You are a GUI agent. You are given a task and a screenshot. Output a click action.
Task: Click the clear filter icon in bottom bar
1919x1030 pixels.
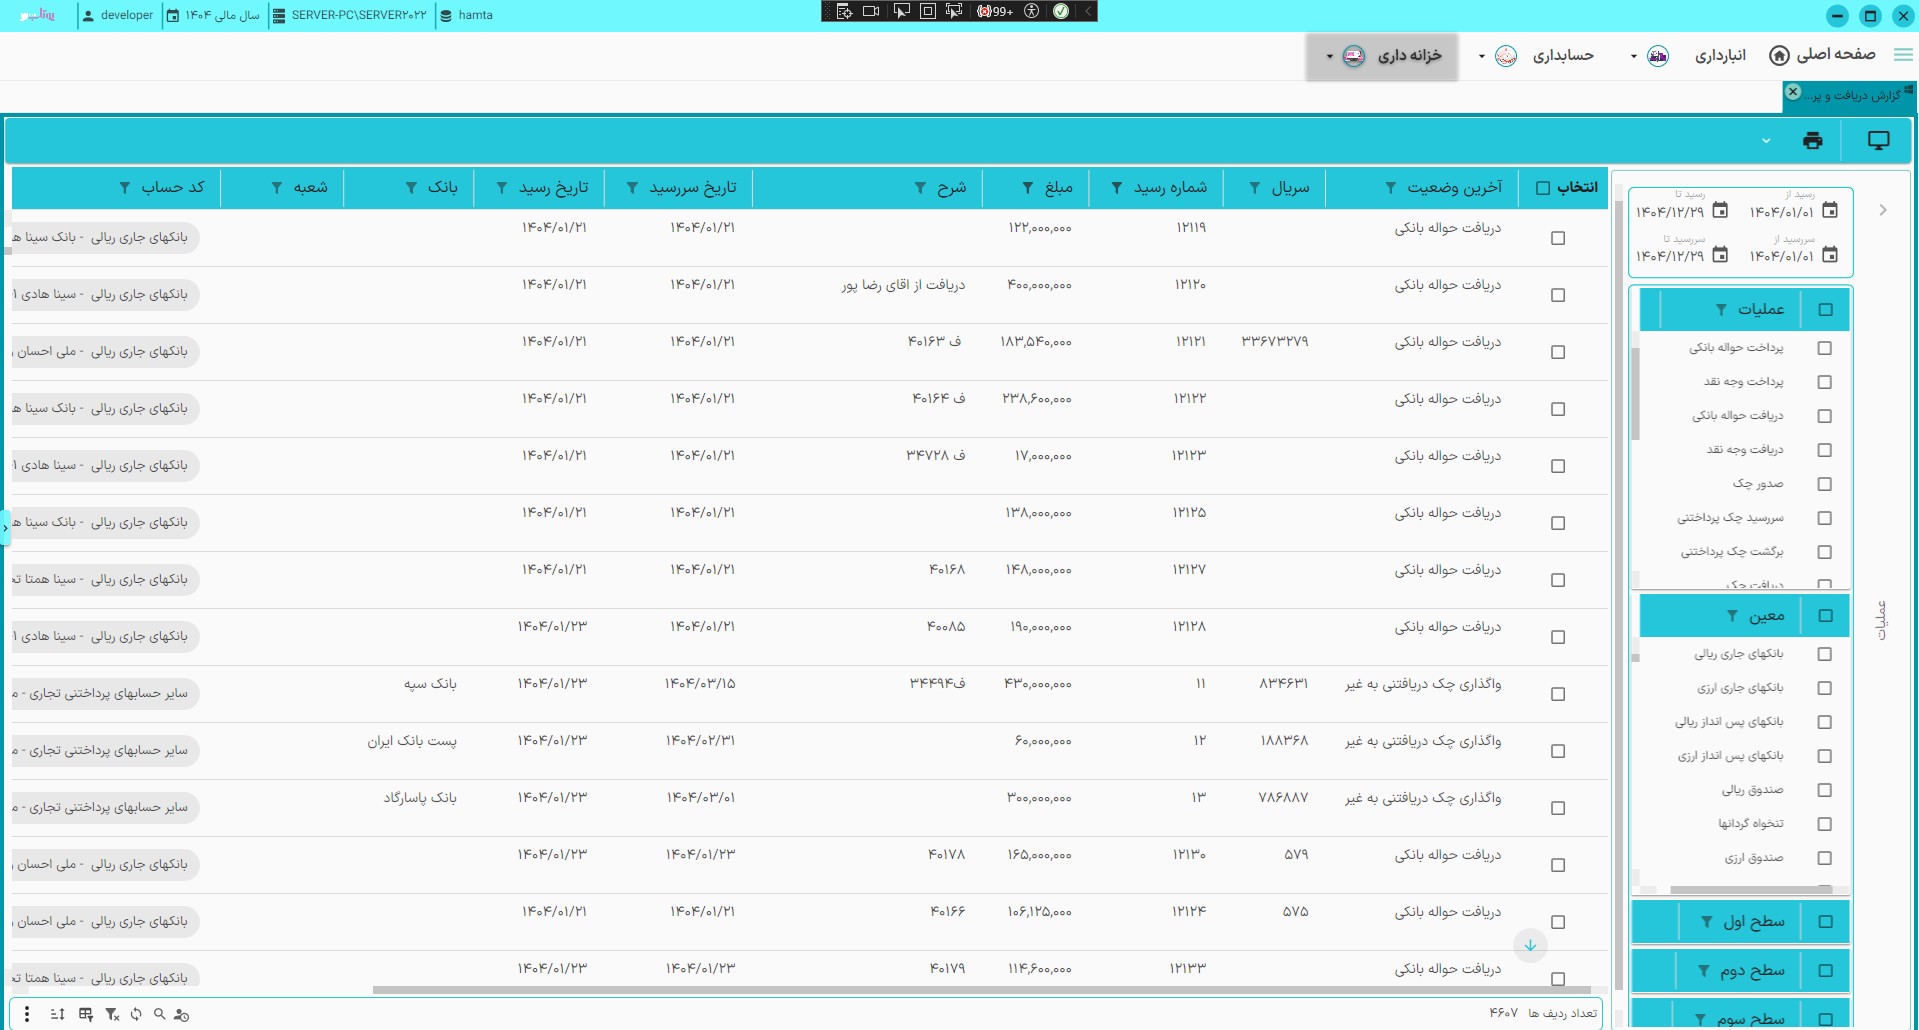pos(112,1014)
